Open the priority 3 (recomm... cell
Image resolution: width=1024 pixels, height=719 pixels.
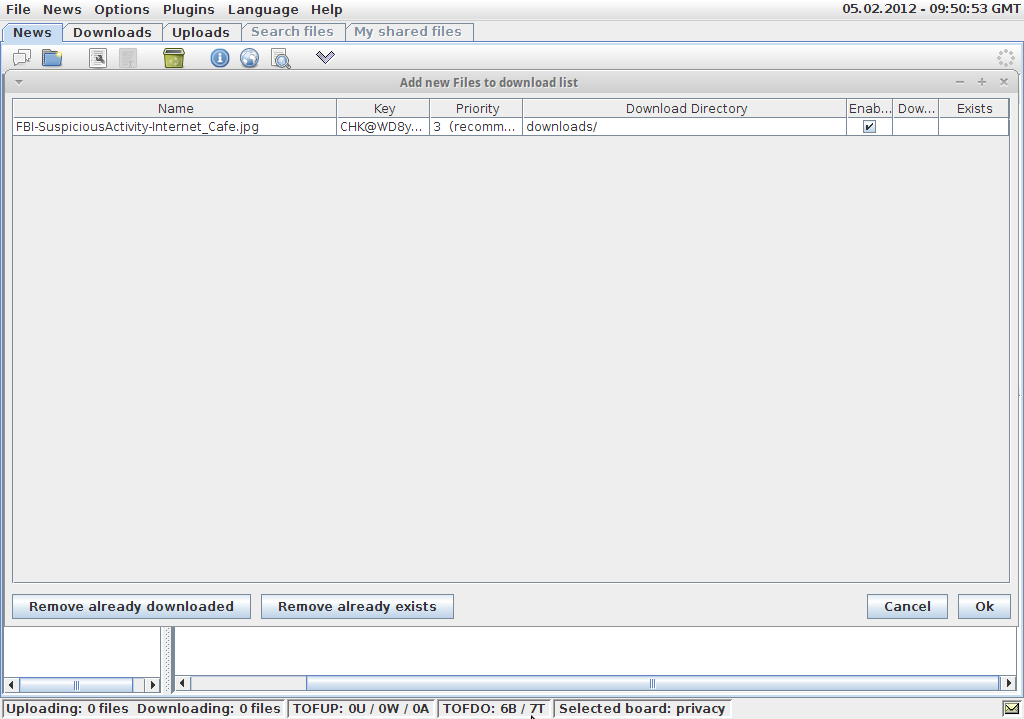pyautogui.click(x=476, y=127)
